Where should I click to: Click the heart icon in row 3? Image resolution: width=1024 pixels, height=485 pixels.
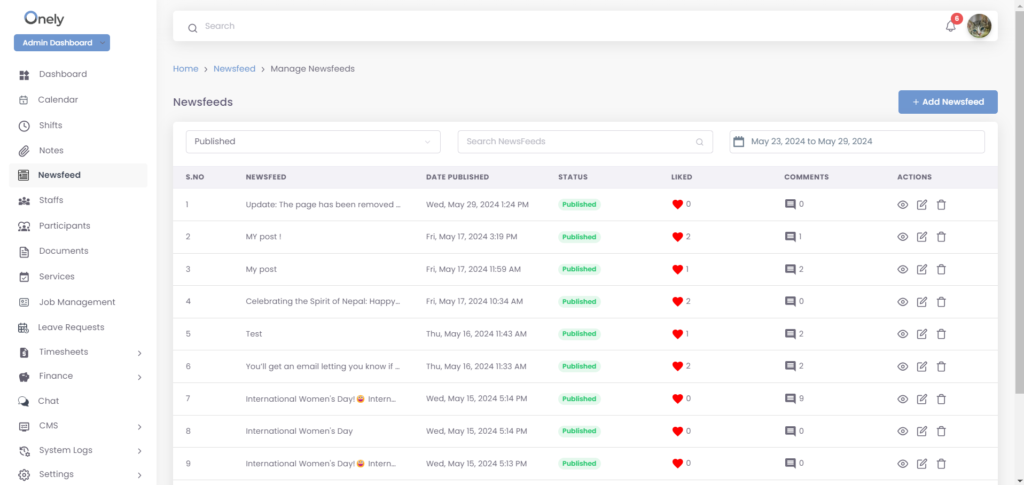[677, 270]
